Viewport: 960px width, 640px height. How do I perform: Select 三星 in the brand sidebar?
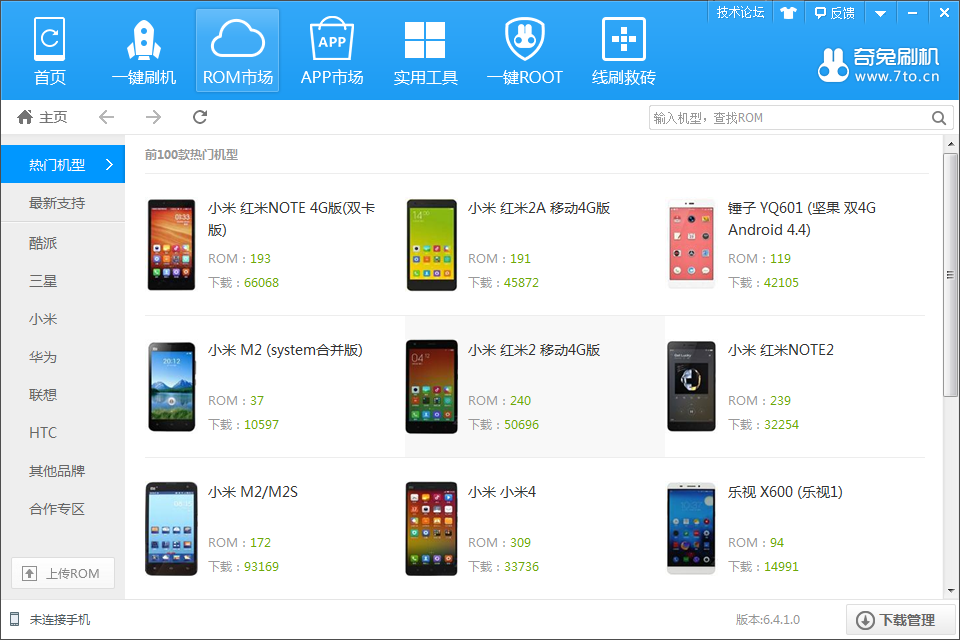pyautogui.click(x=43, y=281)
